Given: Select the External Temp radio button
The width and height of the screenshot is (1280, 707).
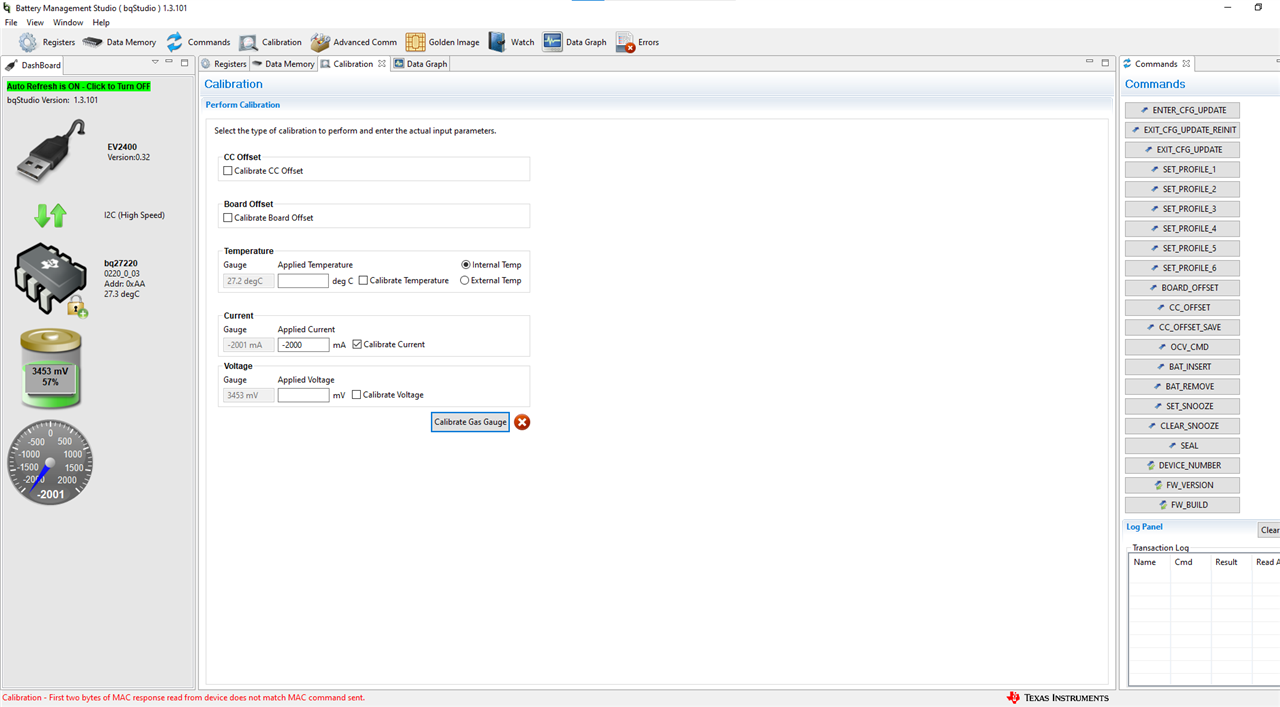Looking at the screenshot, I should tap(465, 281).
